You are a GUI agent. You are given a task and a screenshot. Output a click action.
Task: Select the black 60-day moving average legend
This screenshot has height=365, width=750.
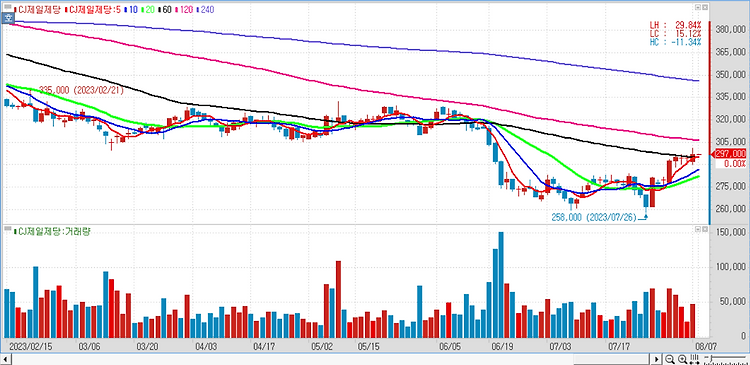coord(166,9)
